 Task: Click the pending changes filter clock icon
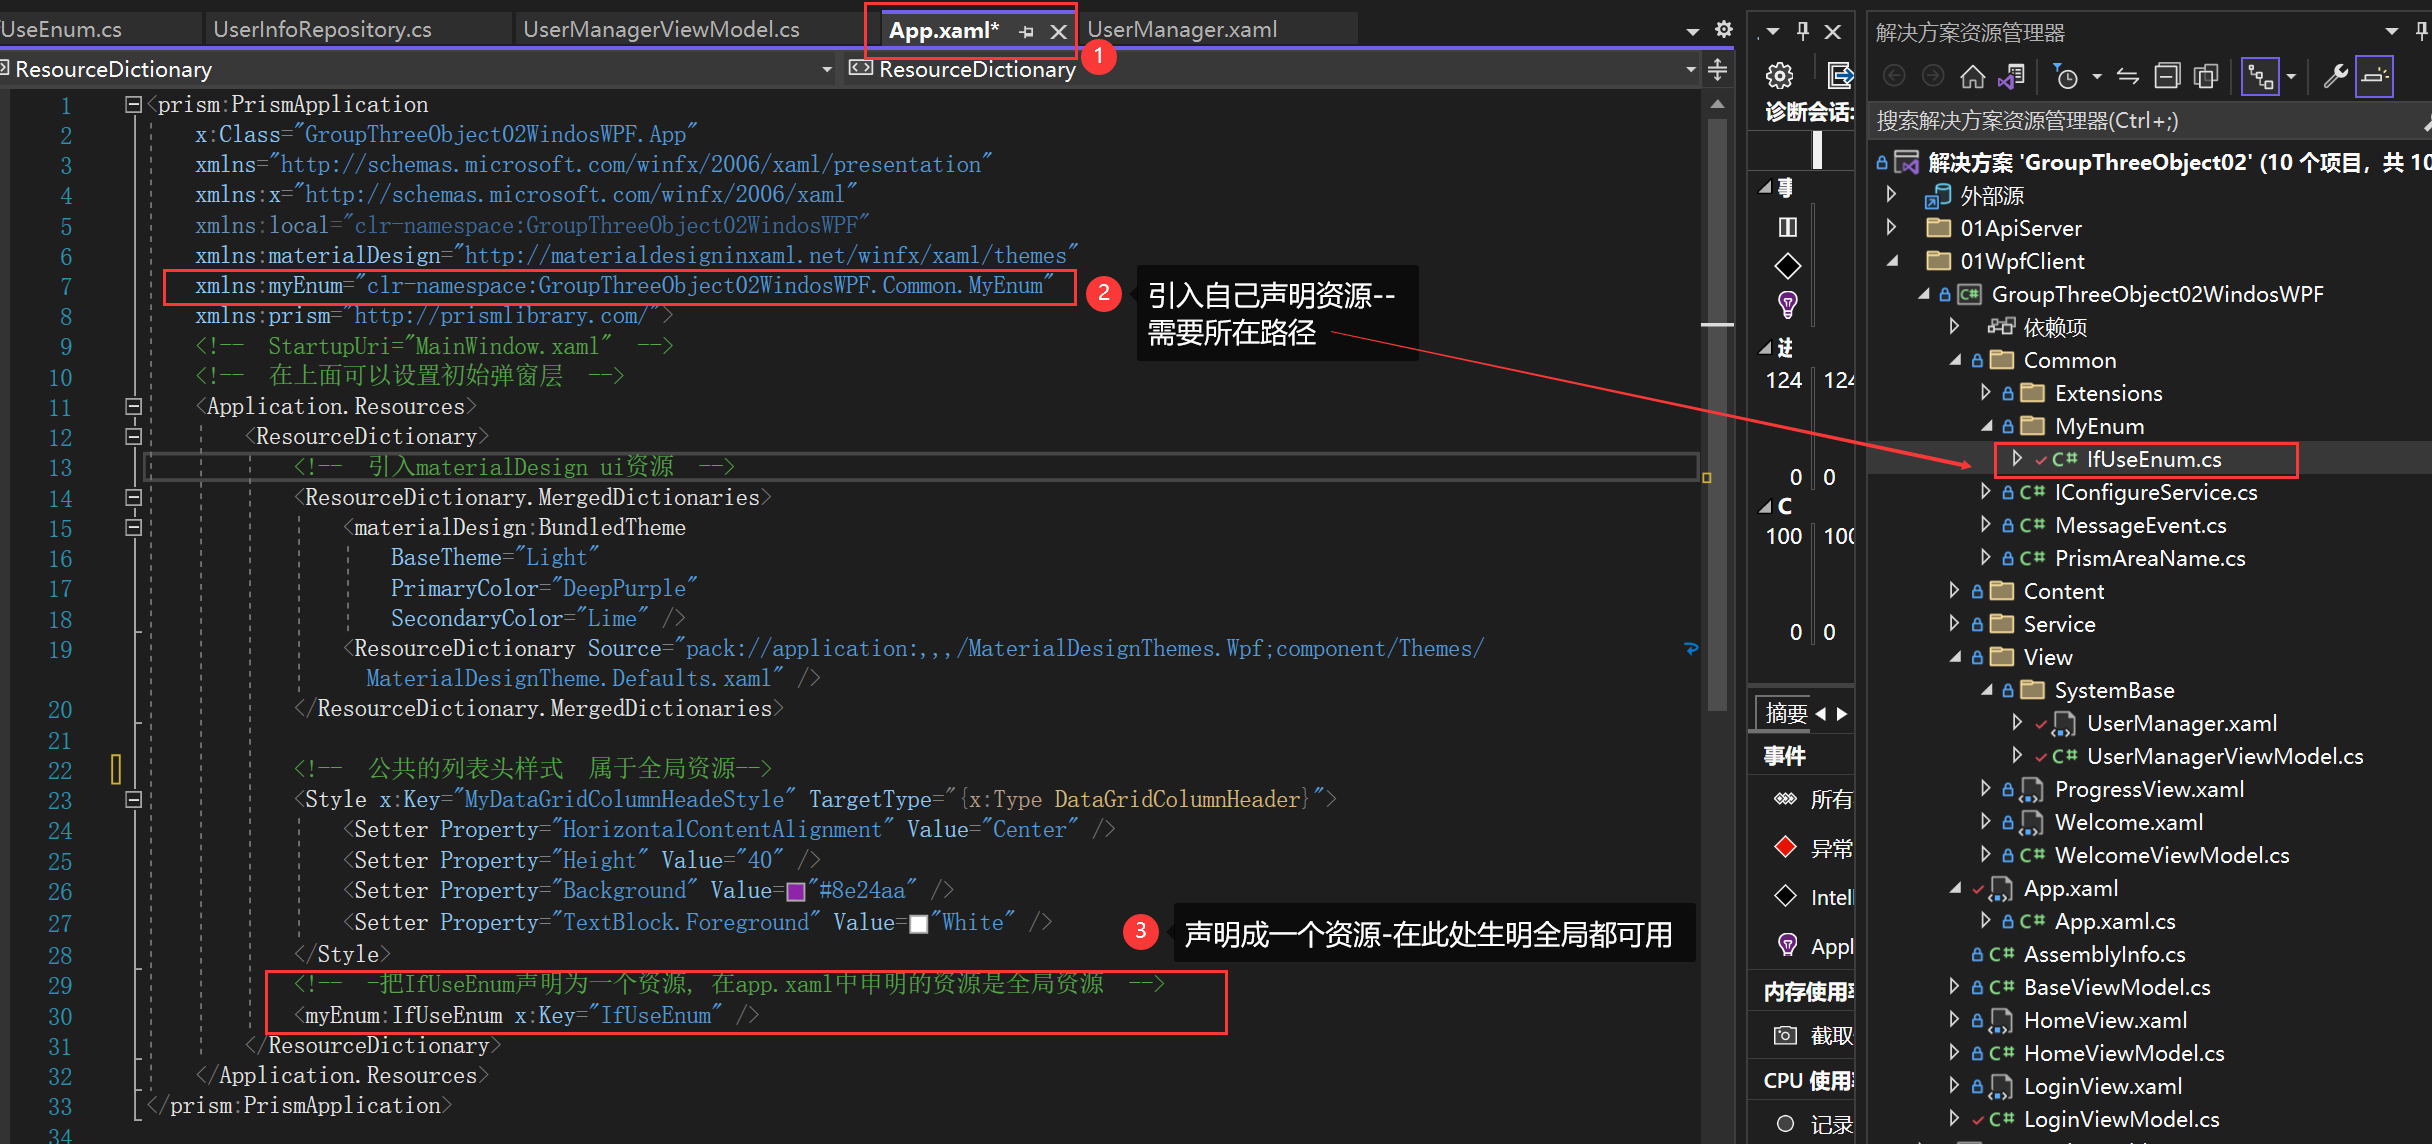click(x=2065, y=77)
